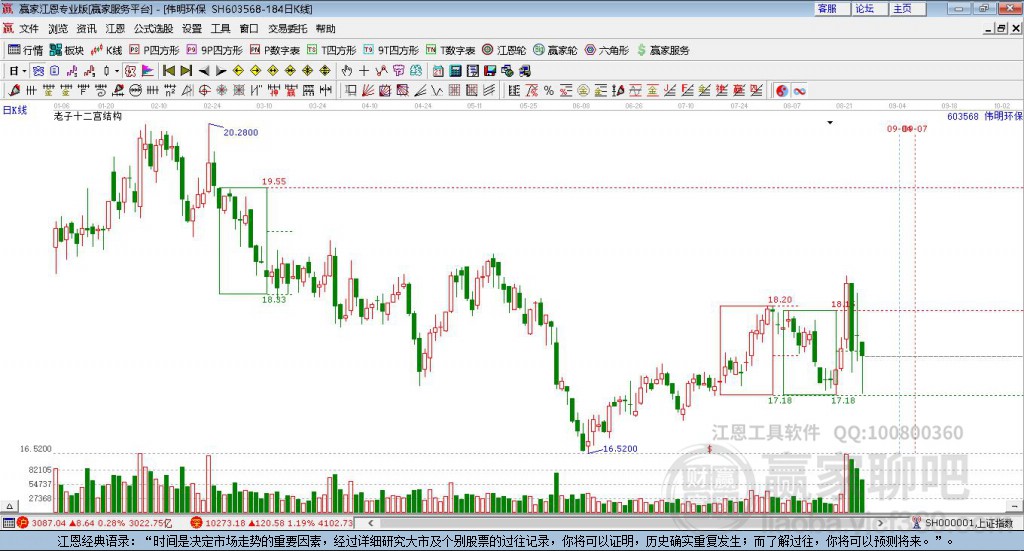The image size is (1024, 551).
Task: Open the 窗口 menu
Action: pyautogui.click(x=249, y=29)
